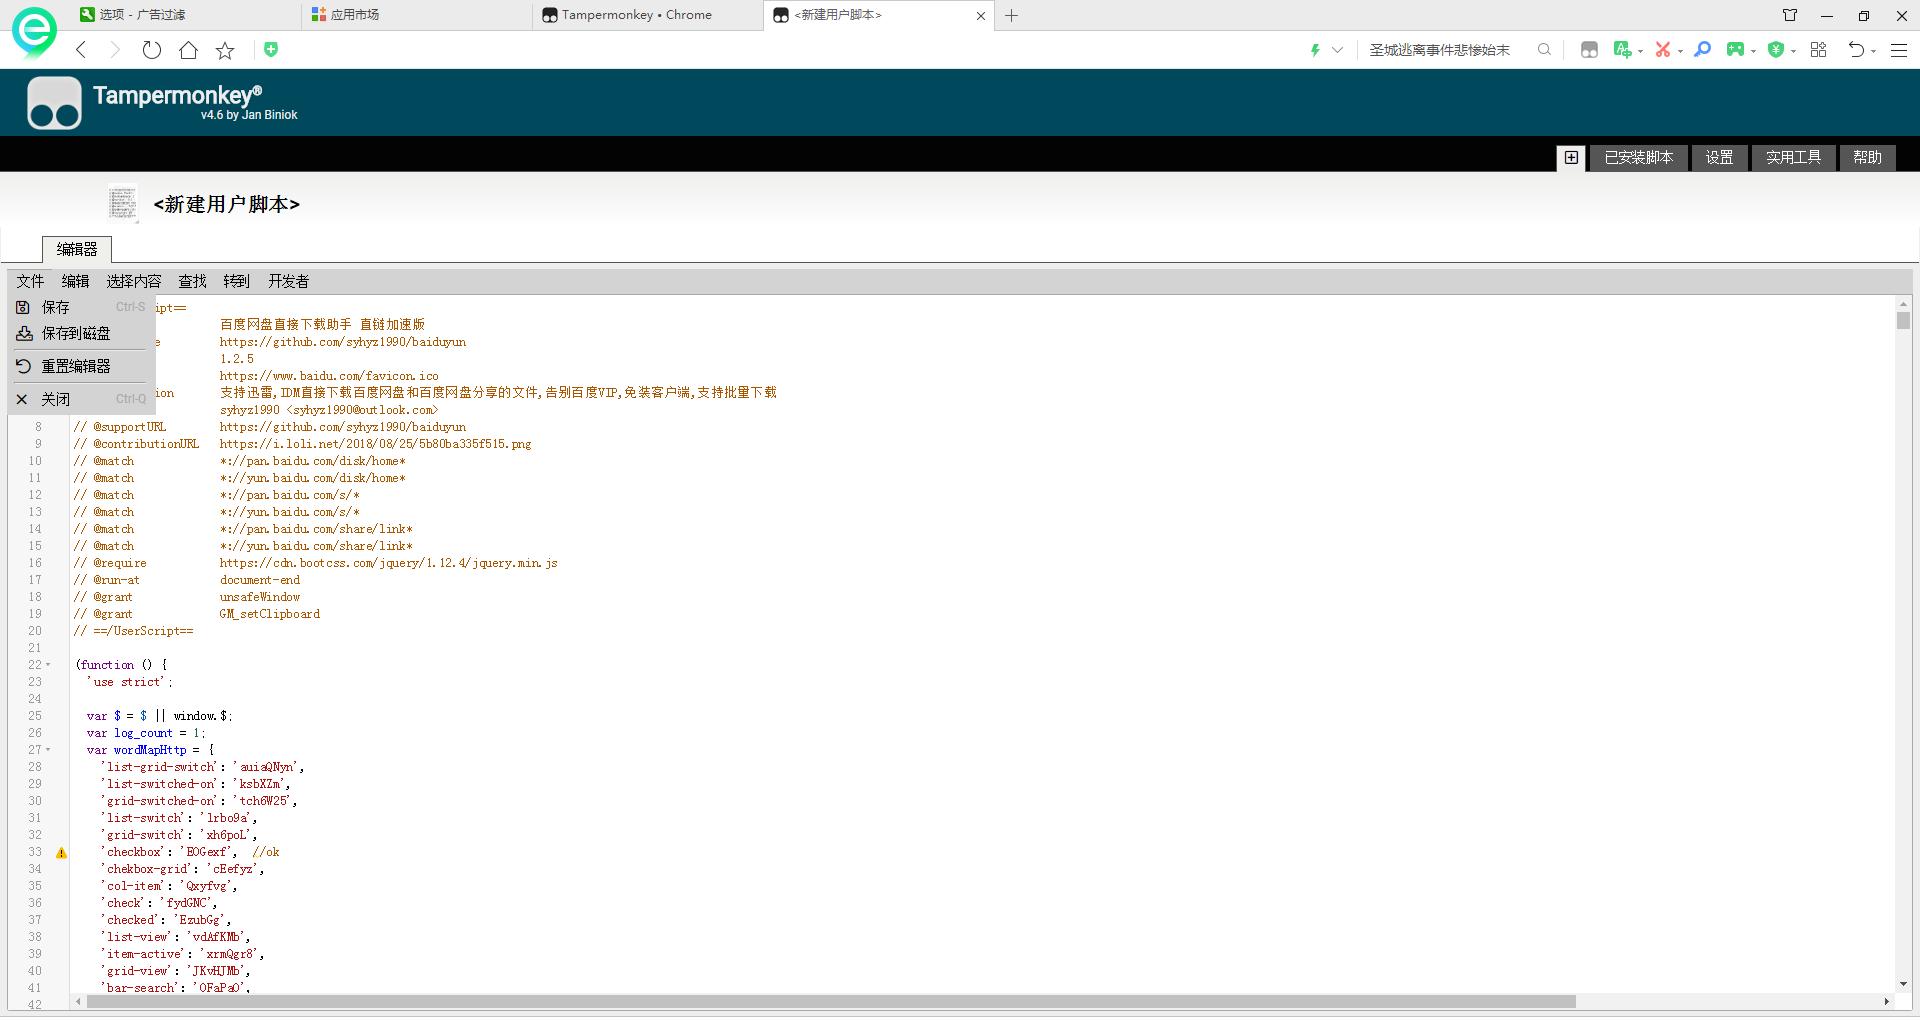Open the 实用工具 page
This screenshot has width=1920, height=1020.
1793,158
